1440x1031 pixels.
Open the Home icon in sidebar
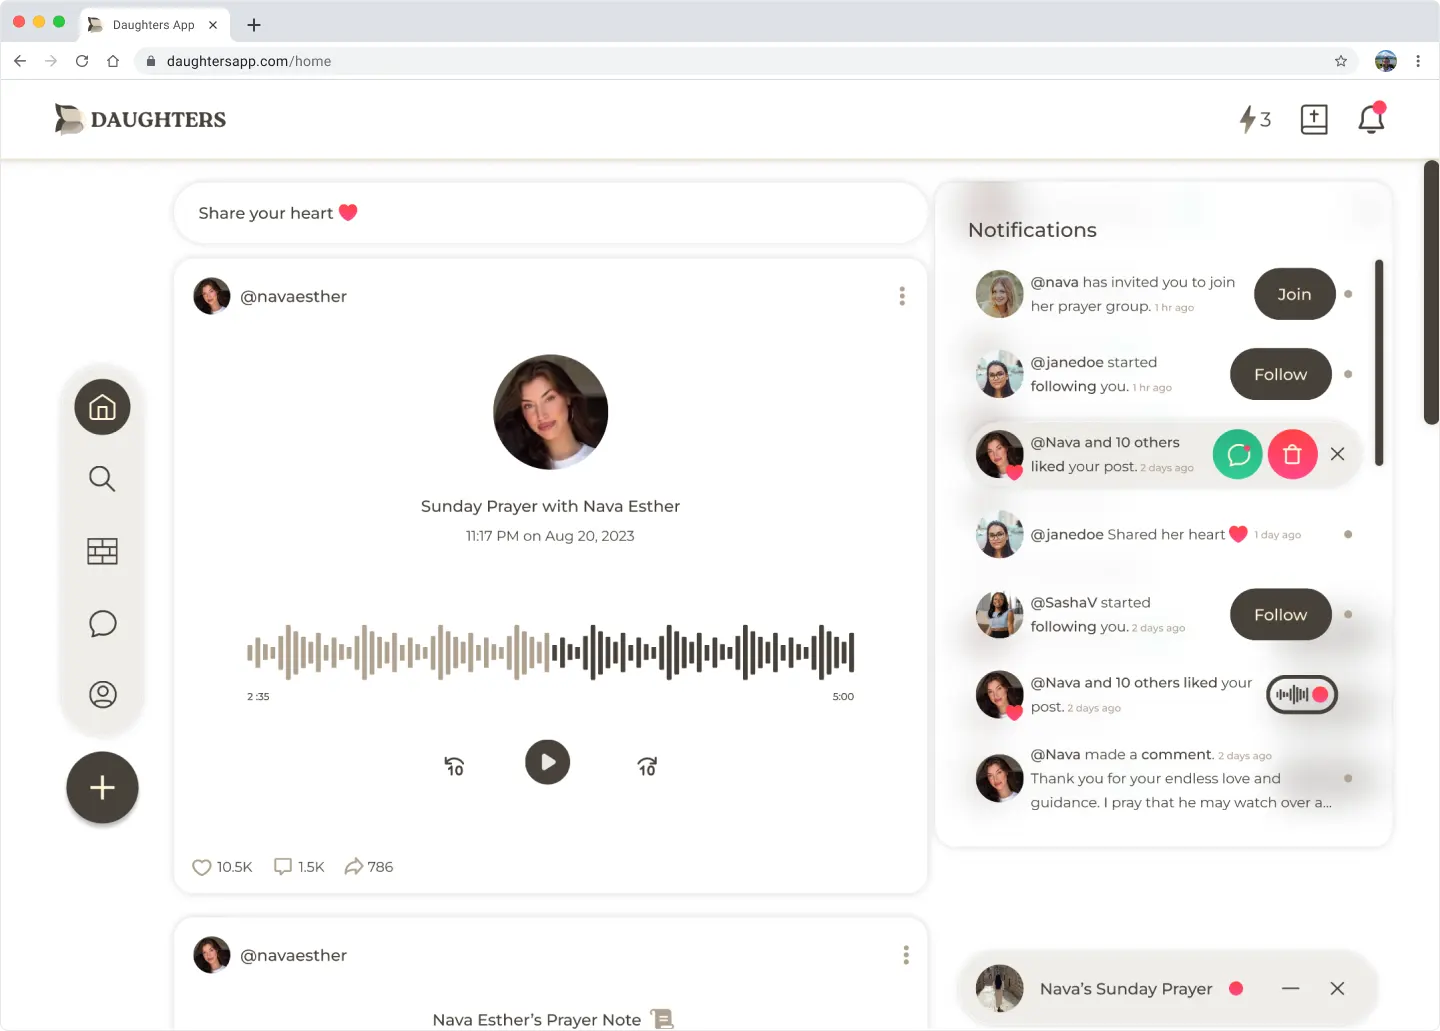tap(102, 407)
